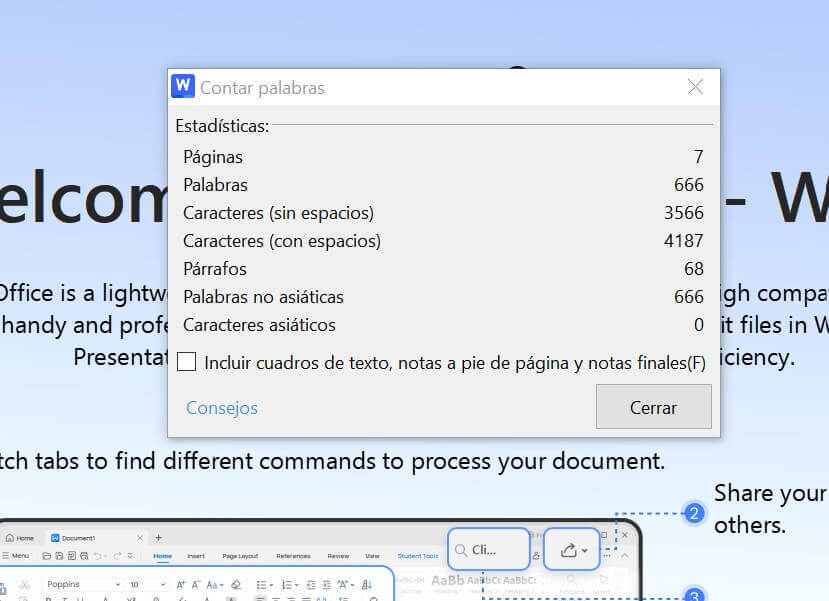Enable the Incluir cuadros de texto checkbox
This screenshot has width=829, height=601.
185,362
